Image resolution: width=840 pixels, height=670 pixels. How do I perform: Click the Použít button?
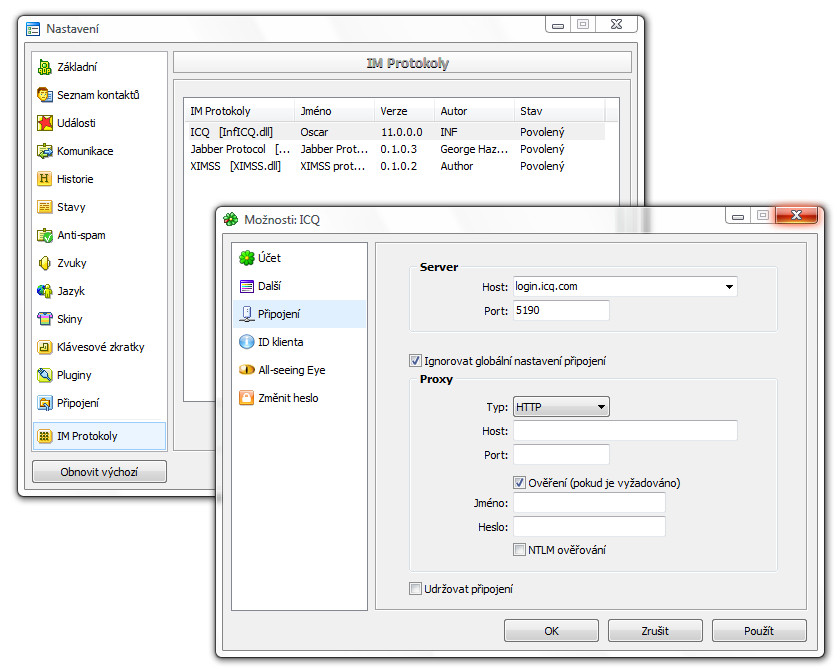click(759, 631)
